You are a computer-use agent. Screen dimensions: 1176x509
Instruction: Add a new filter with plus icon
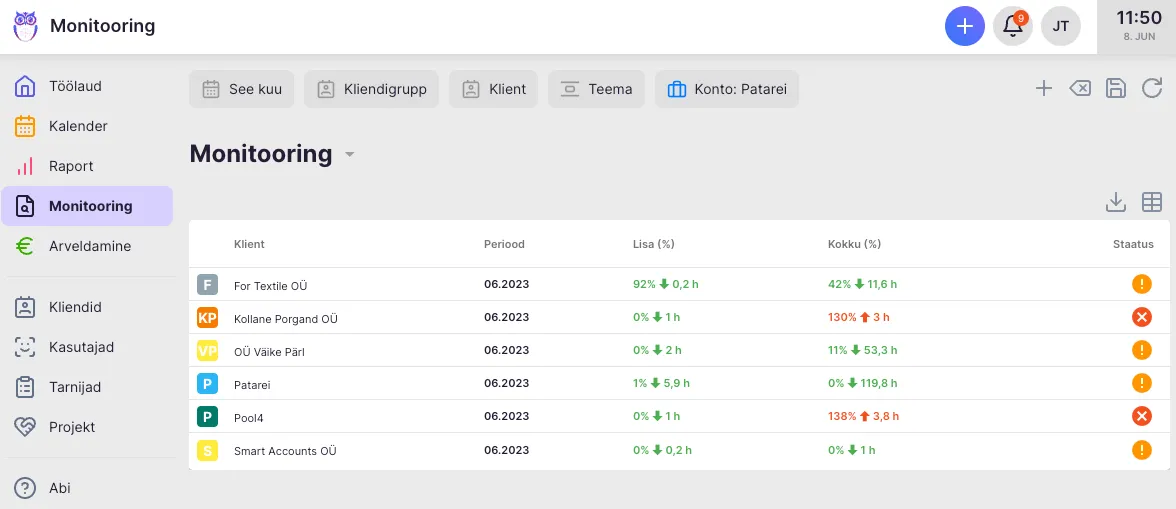point(1044,89)
